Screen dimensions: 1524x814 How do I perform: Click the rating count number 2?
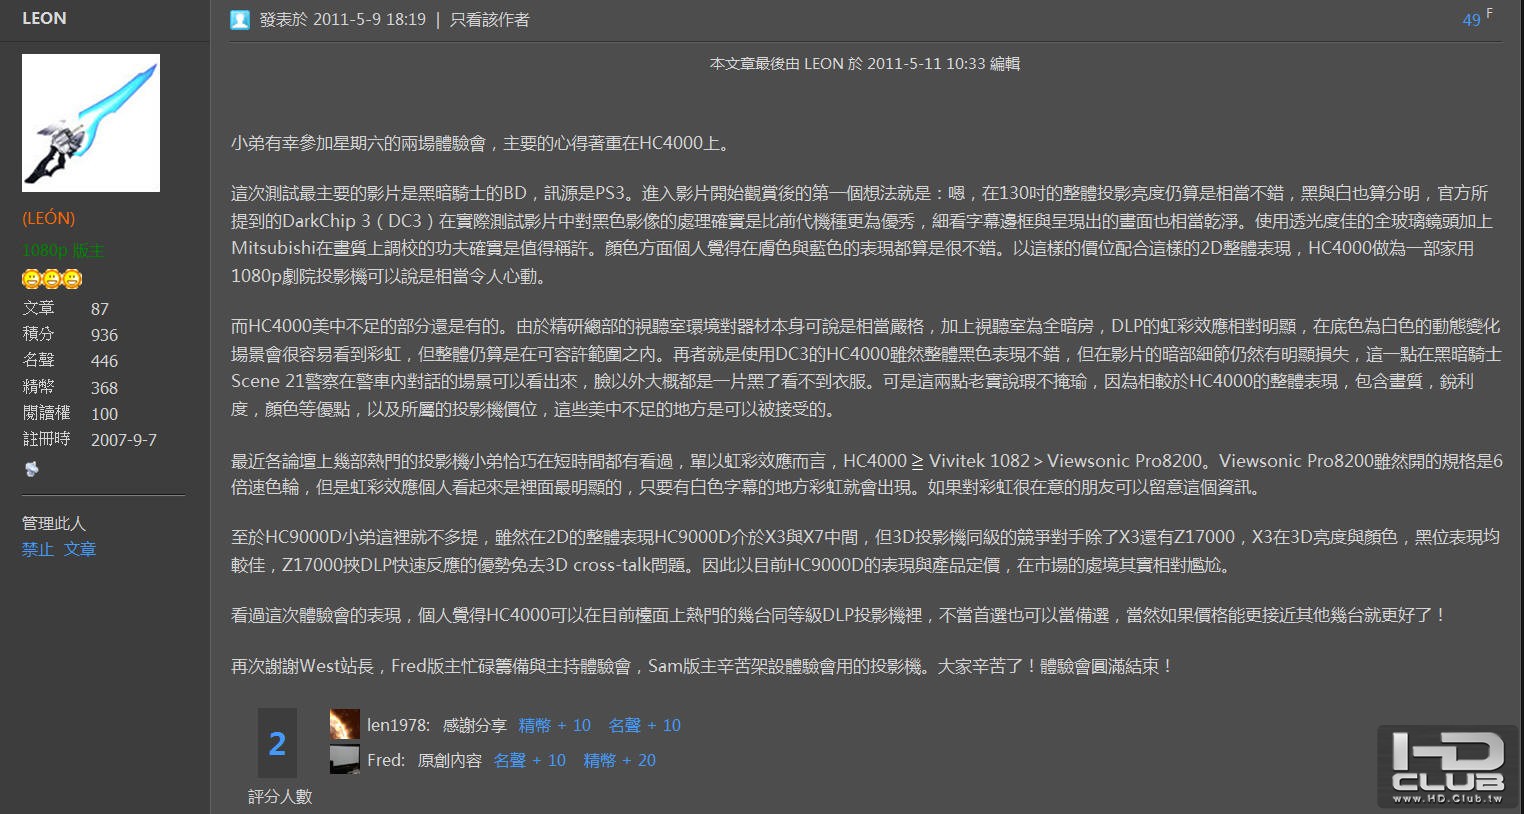pos(277,743)
